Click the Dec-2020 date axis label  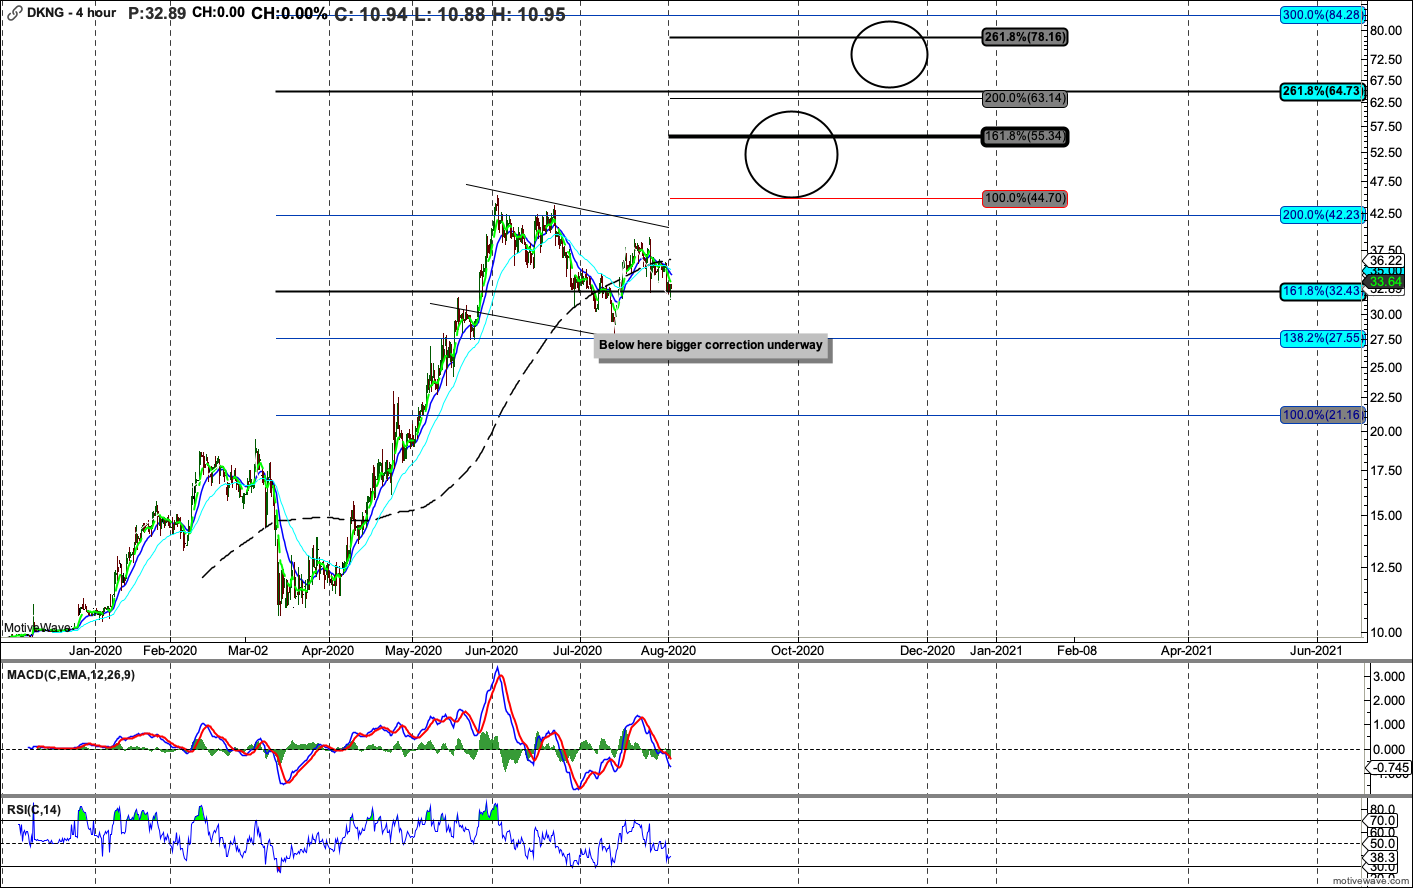(x=927, y=650)
